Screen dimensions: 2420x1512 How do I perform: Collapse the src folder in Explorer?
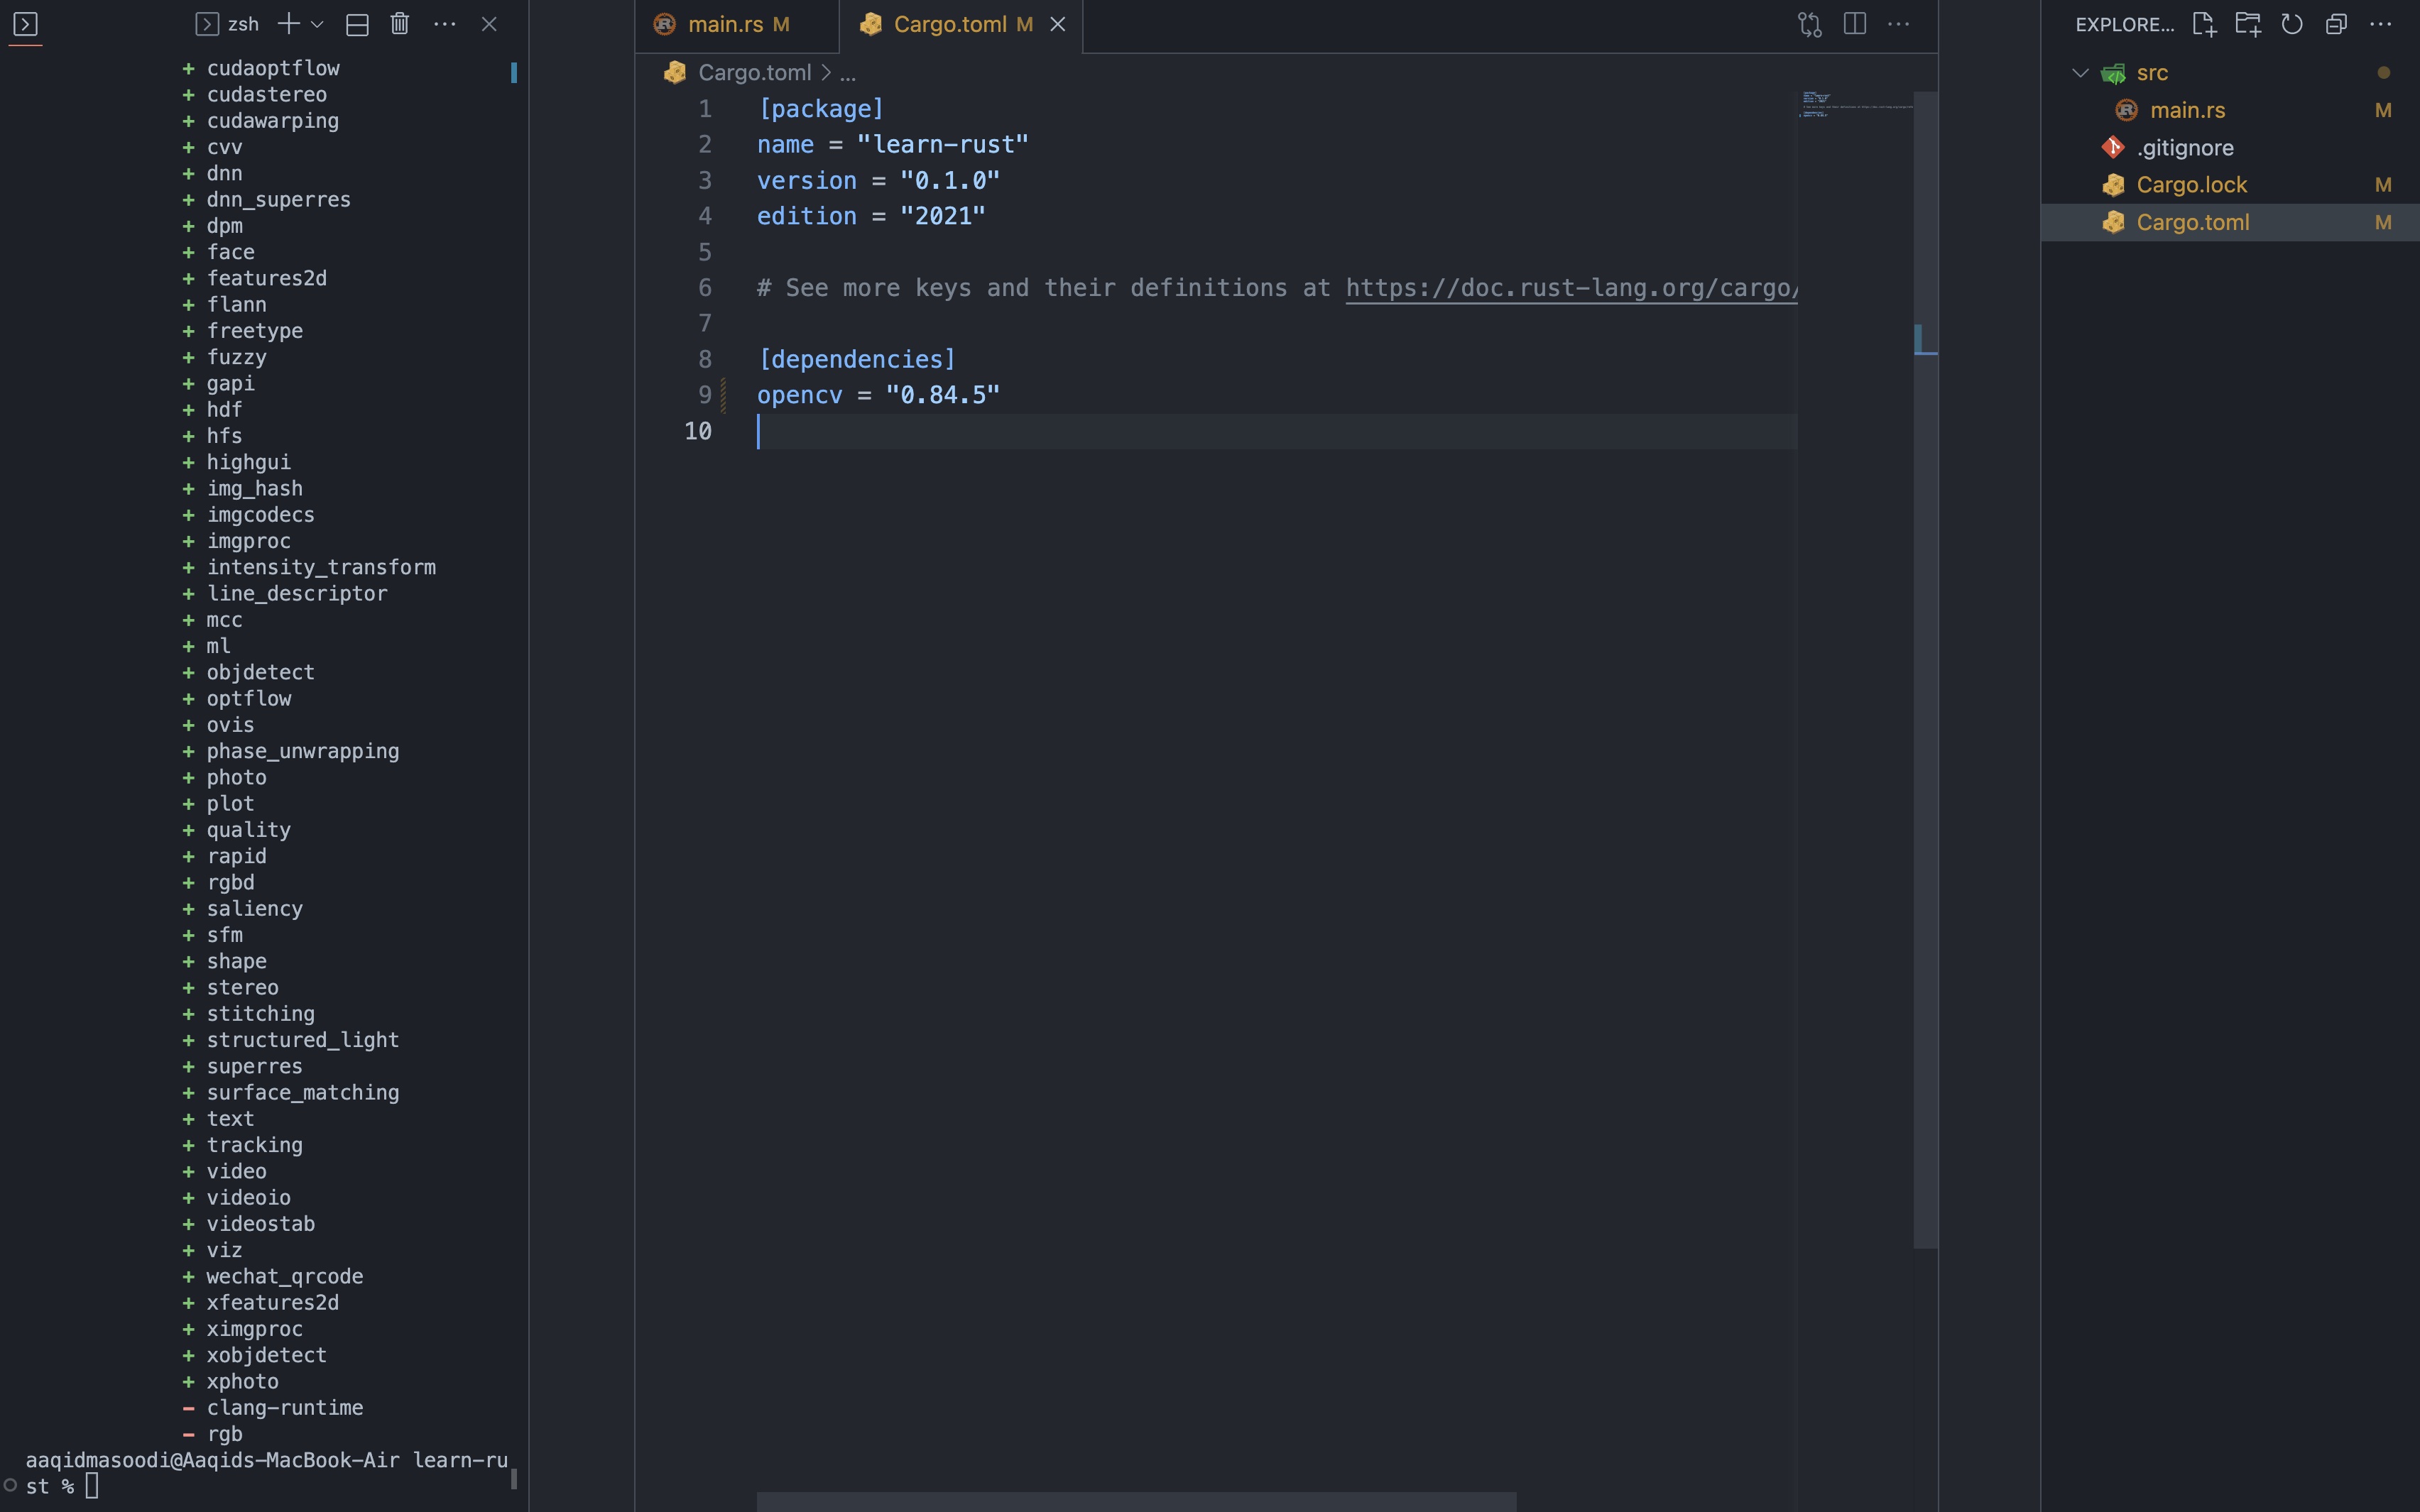(2079, 72)
